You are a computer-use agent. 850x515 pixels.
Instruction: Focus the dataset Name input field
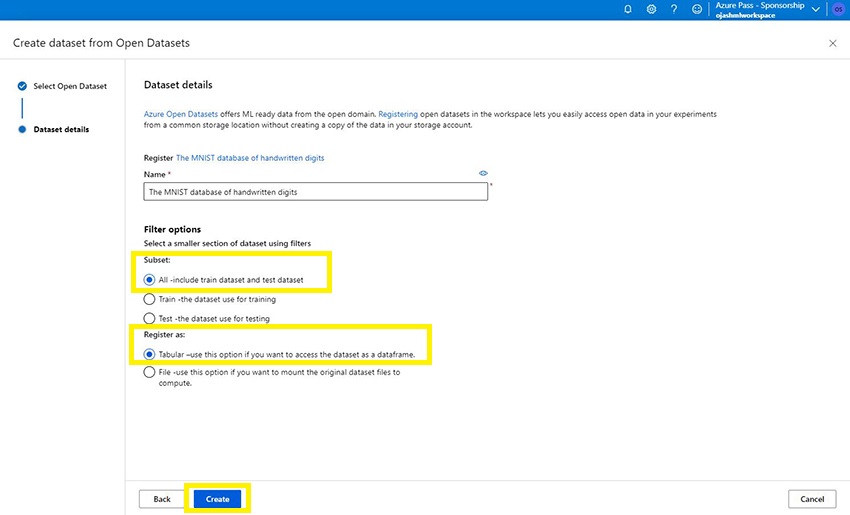coord(315,192)
